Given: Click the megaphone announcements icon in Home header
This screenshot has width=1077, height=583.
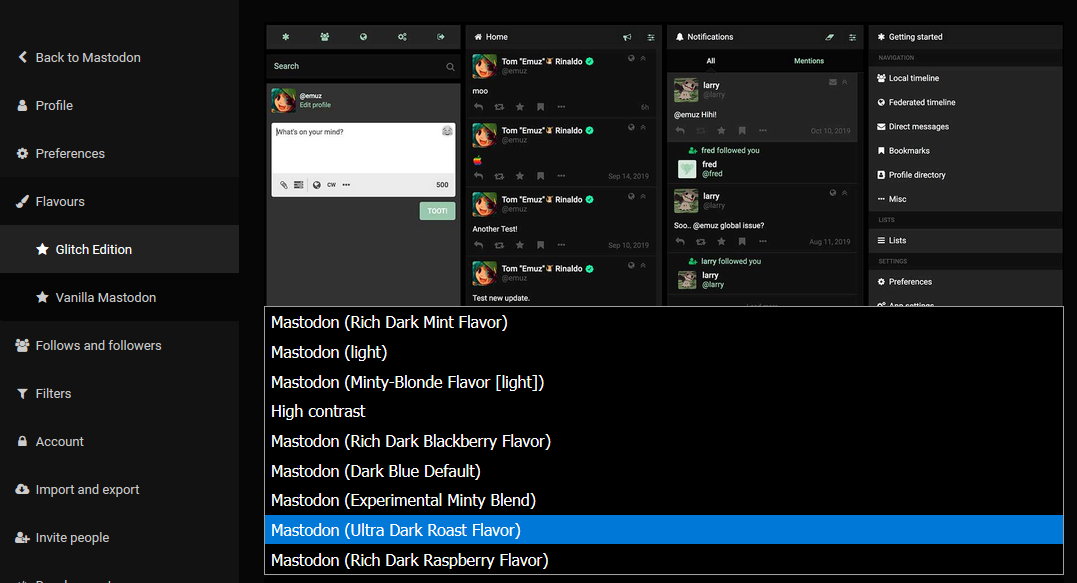Looking at the screenshot, I should tap(627, 37).
